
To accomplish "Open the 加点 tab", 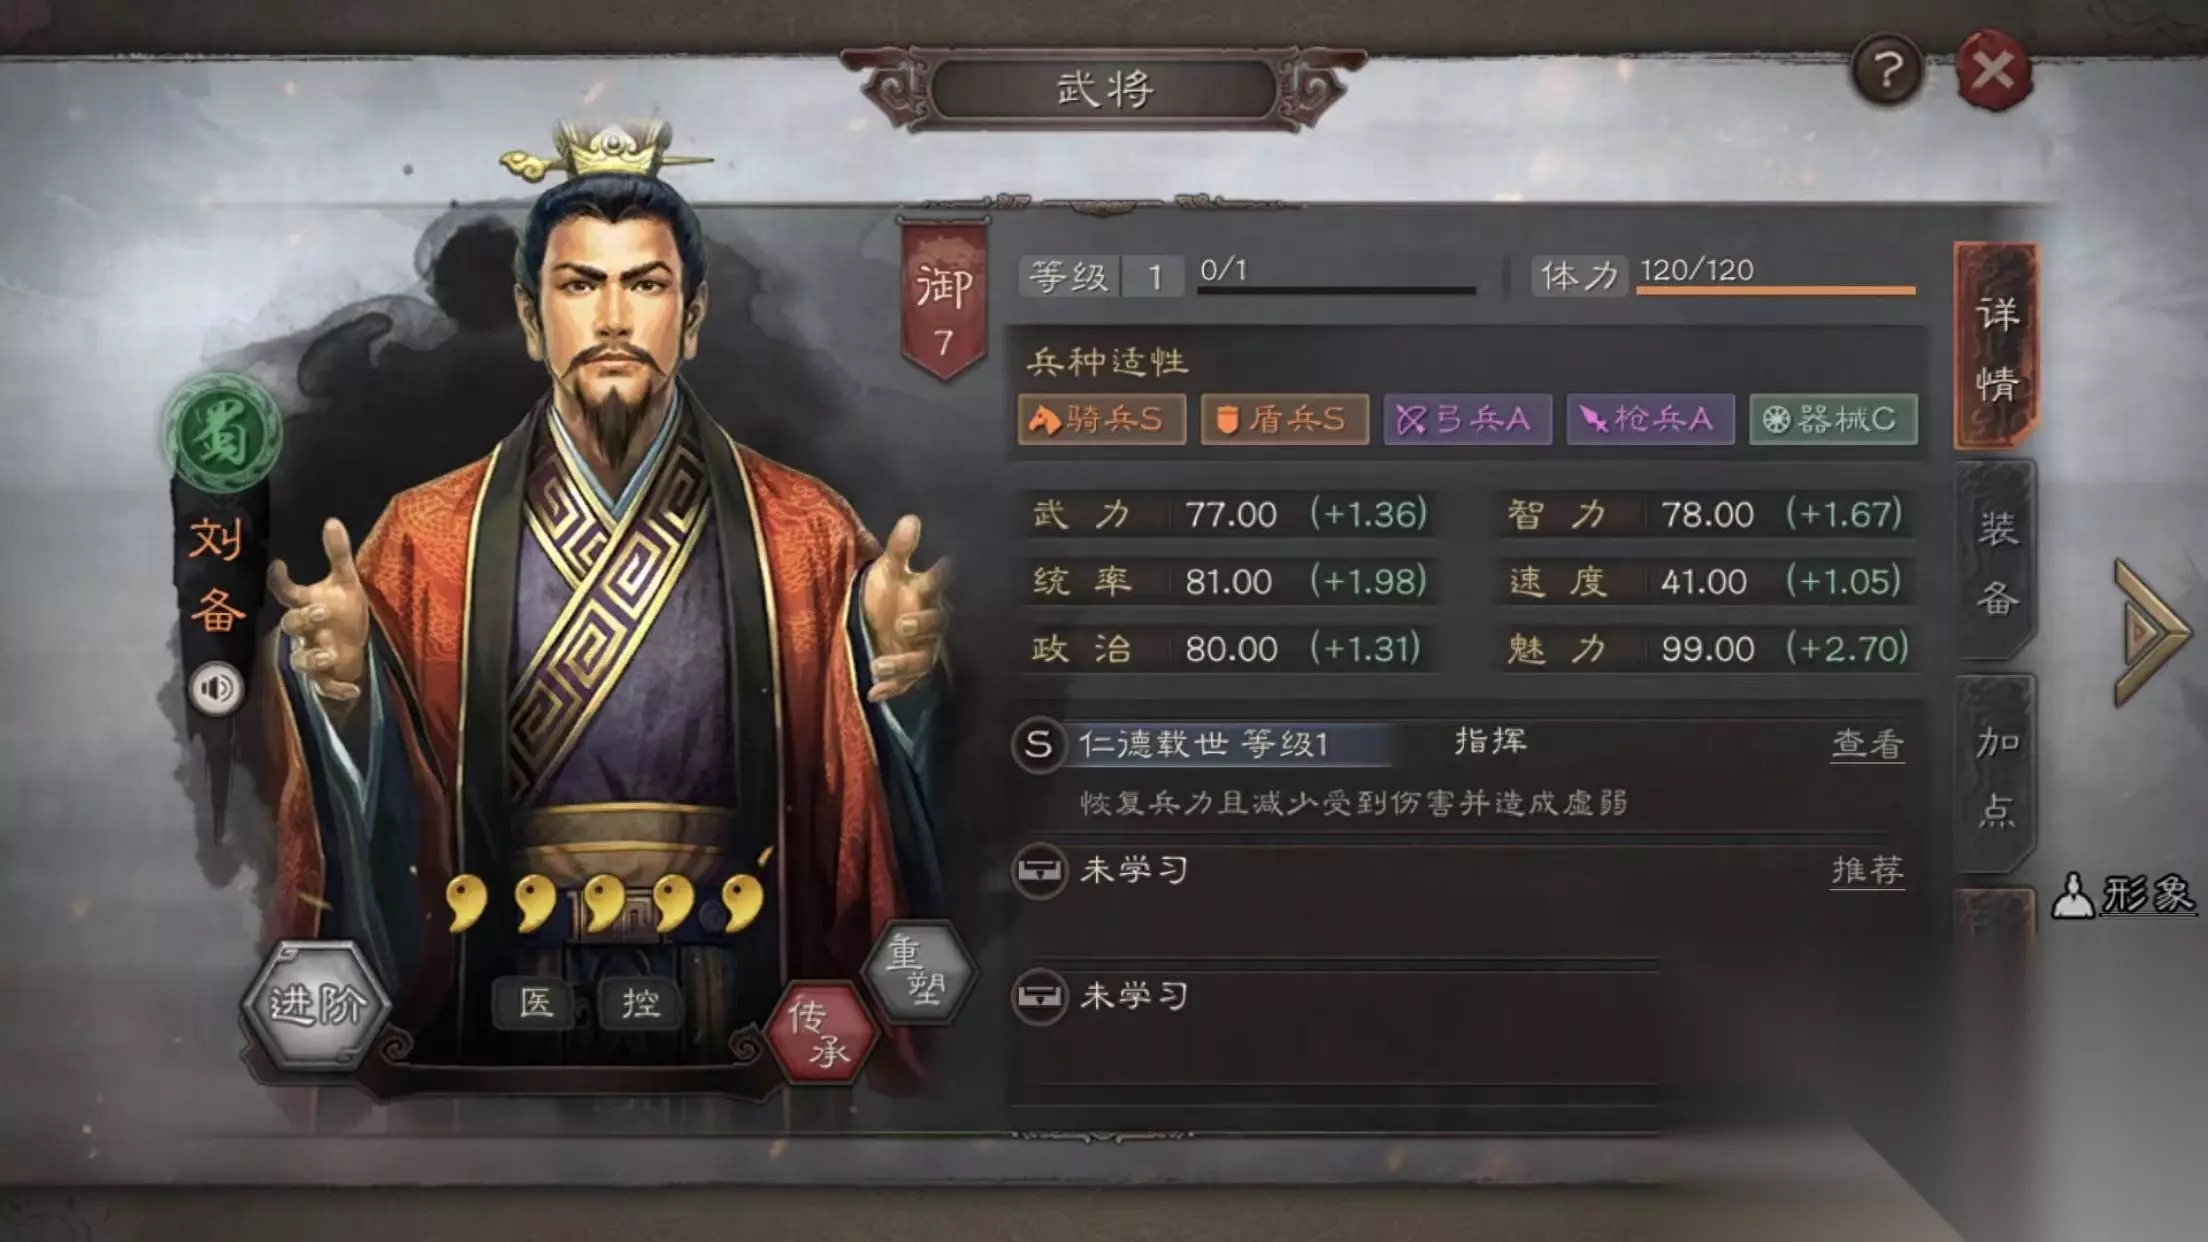I will pos(1996,775).
